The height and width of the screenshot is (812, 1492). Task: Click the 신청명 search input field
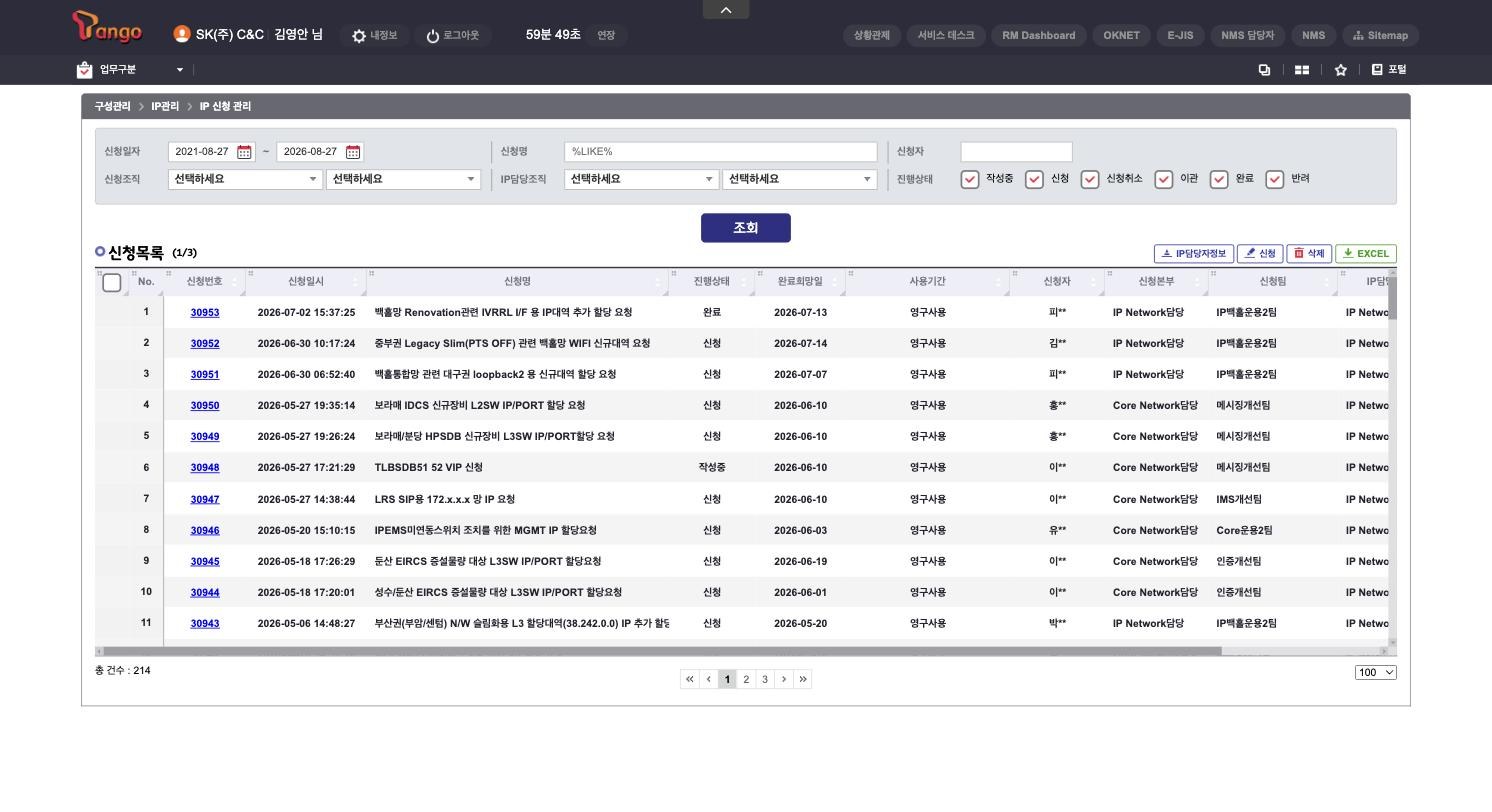coord(721,152)
